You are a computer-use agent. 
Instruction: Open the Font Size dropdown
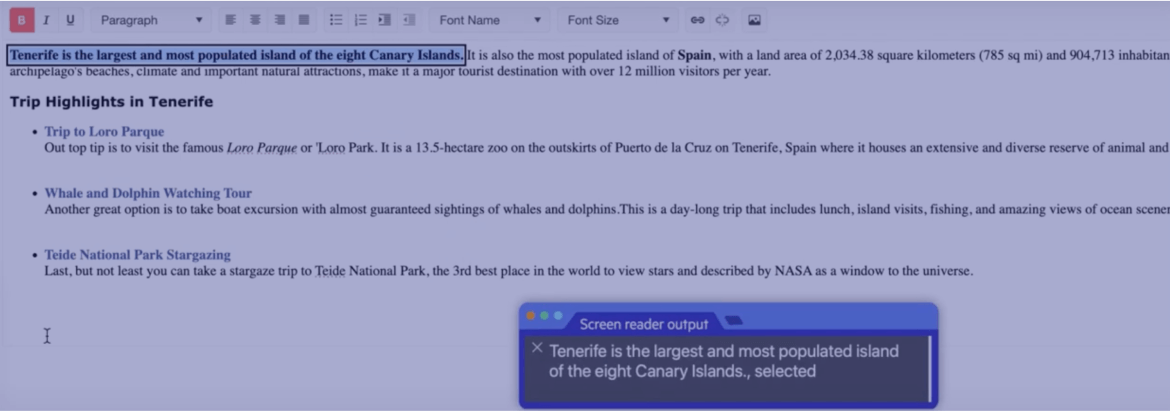point(619,20)
